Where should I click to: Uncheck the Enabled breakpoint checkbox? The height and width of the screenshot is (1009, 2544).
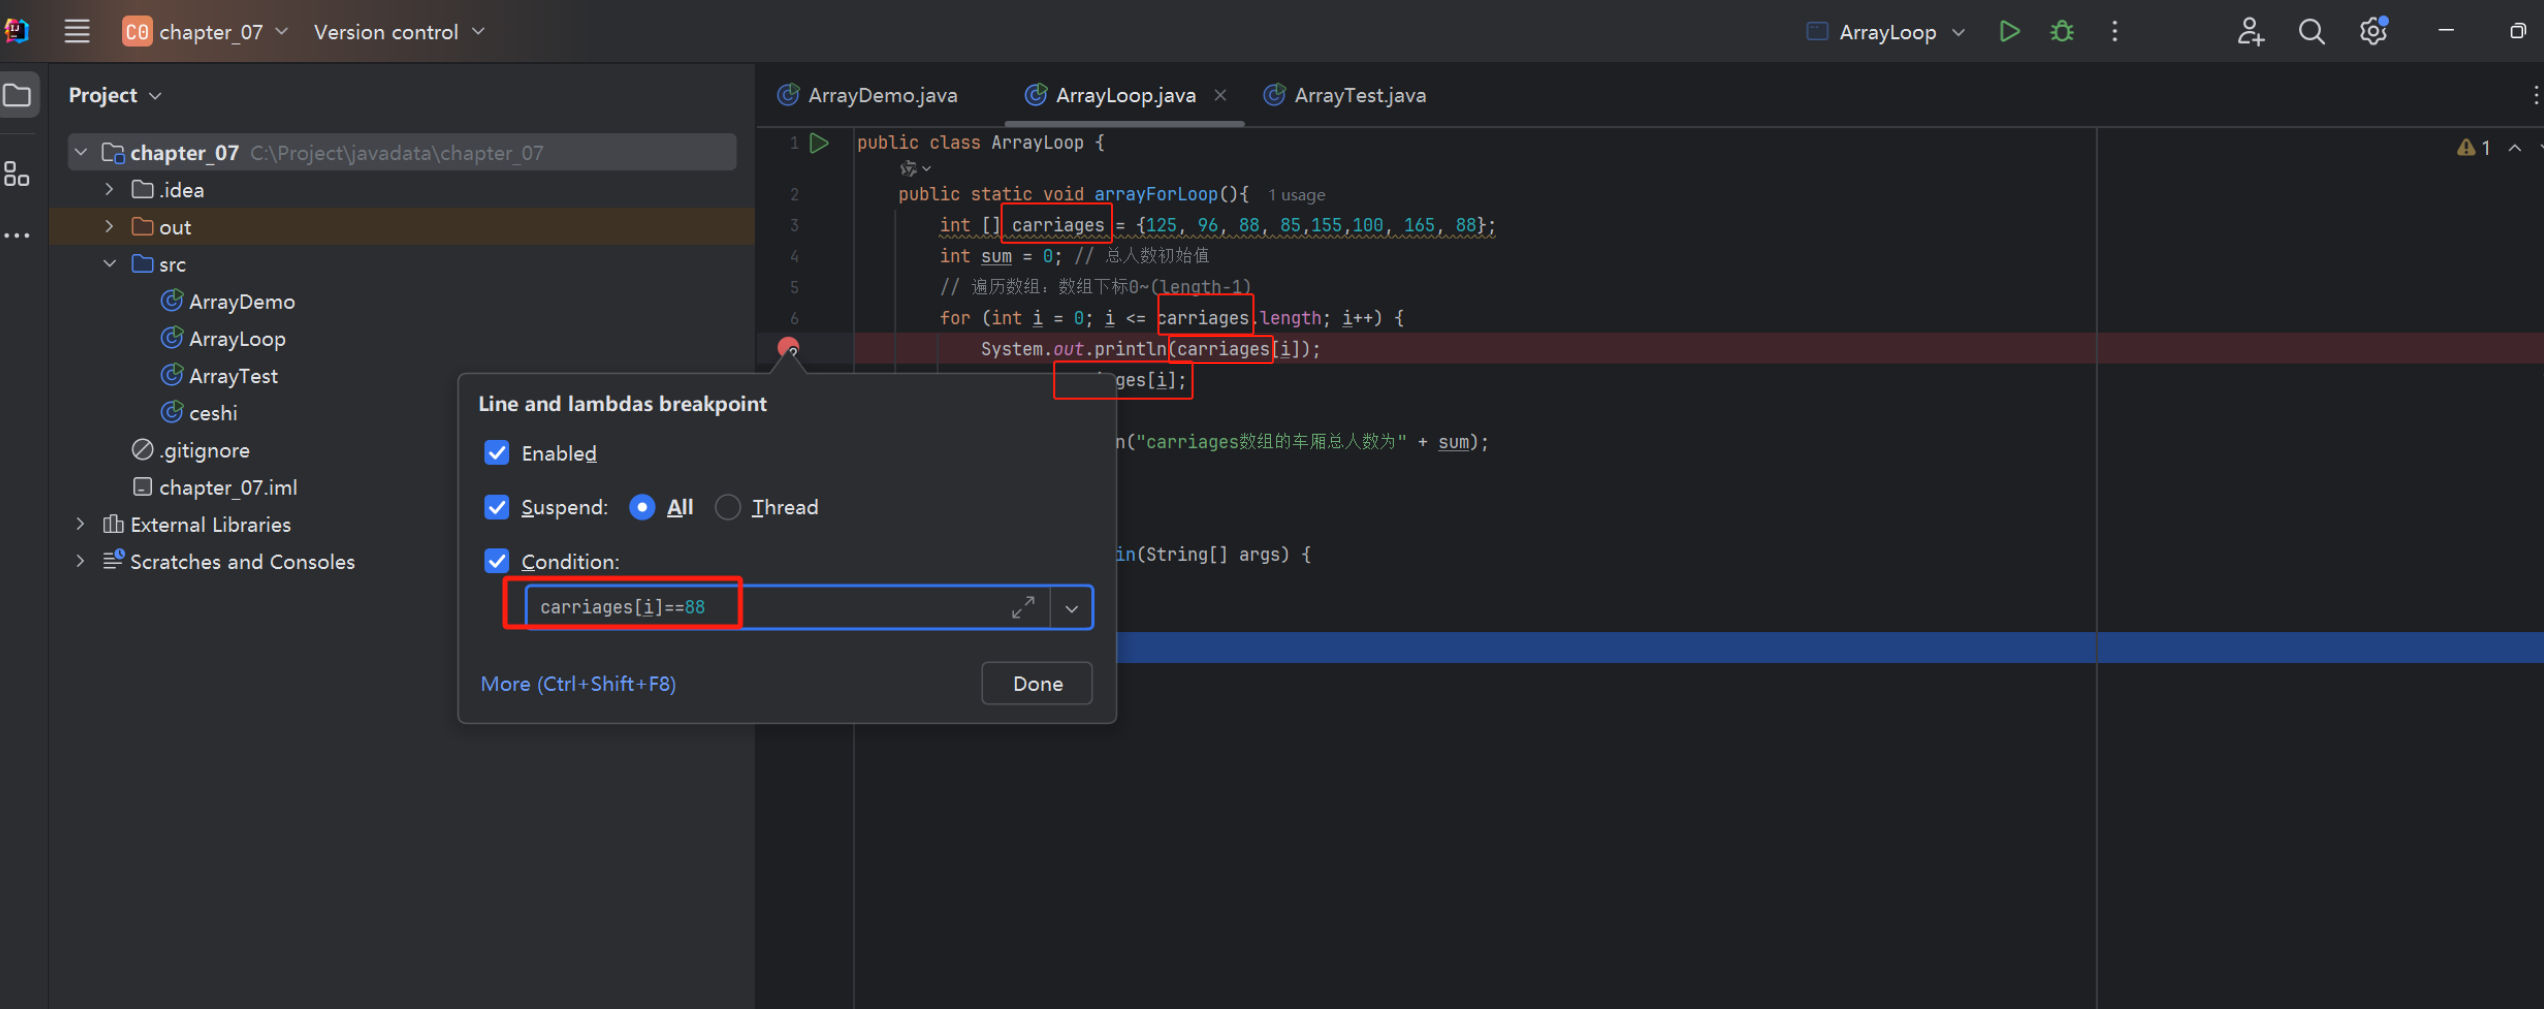496,453
